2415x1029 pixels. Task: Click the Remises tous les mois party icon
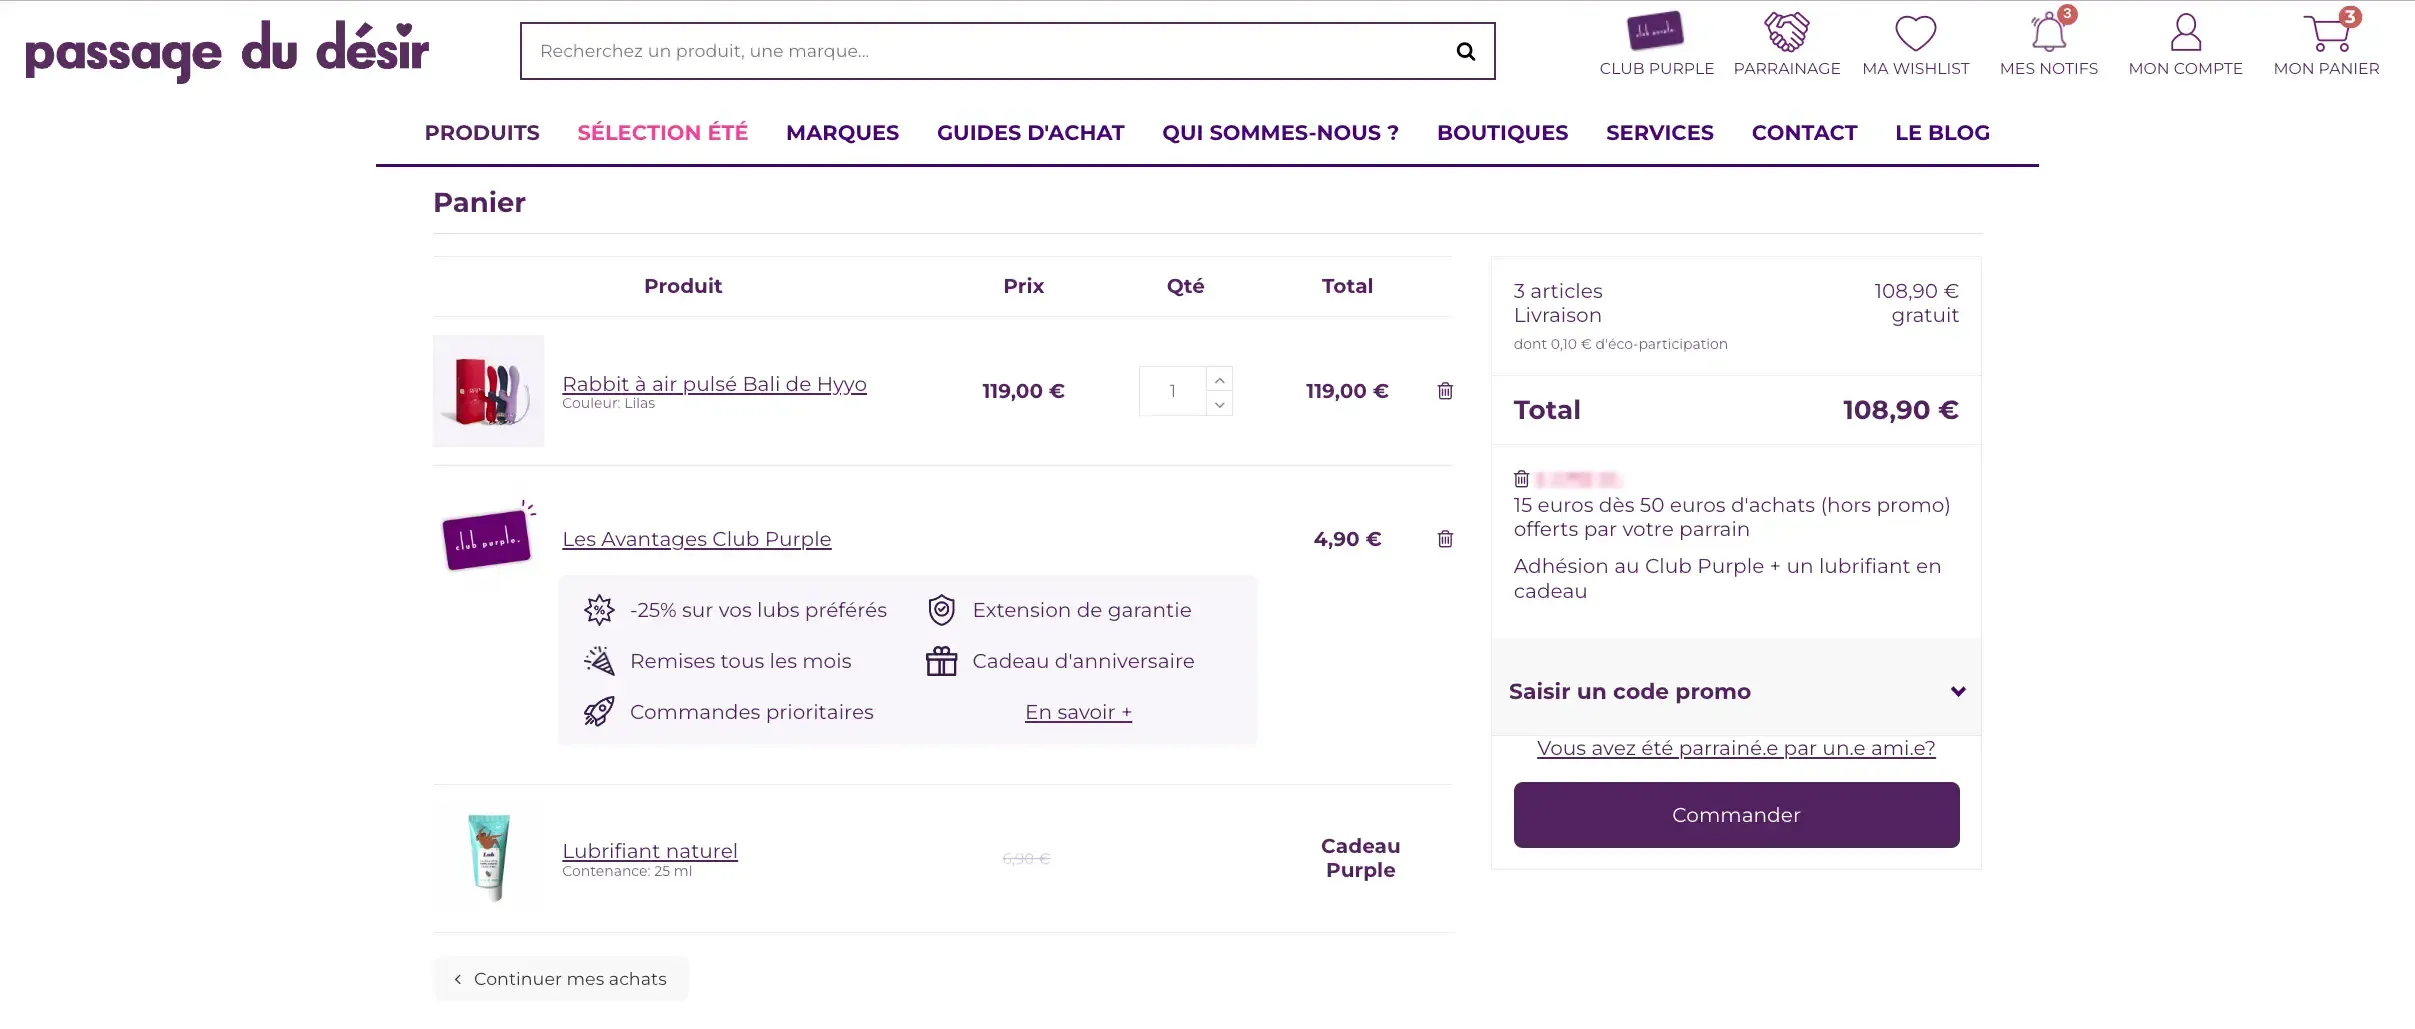click(599, 661)
